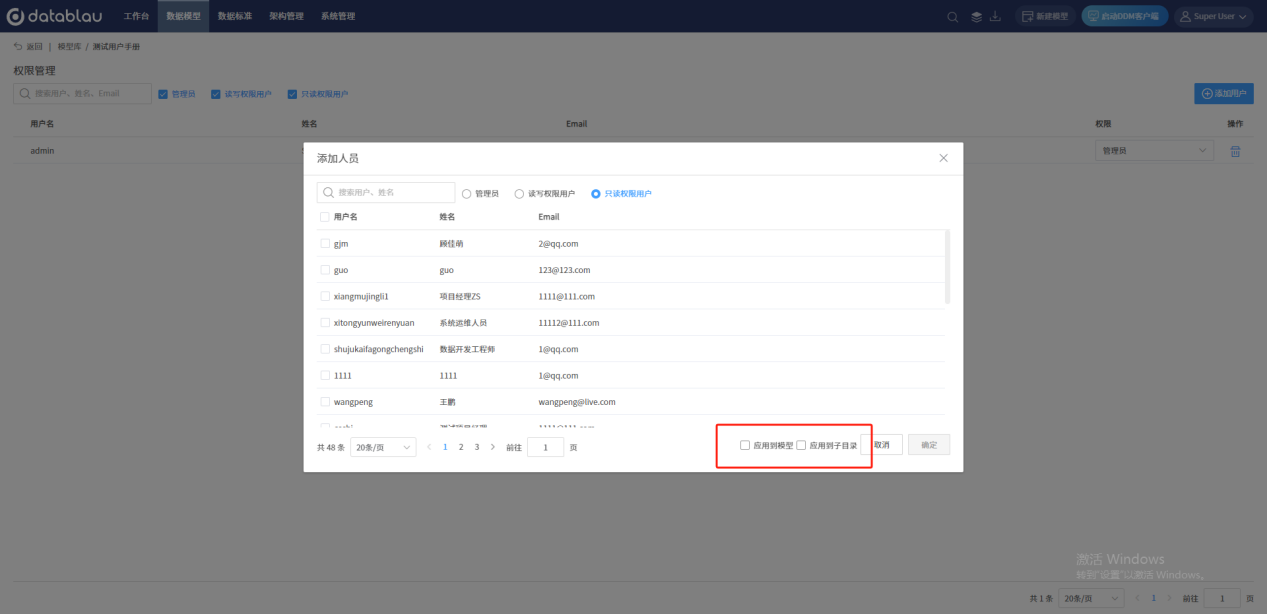The image size is (1267, 614).
Task: Expand the Super User account menu
Action: point(1214,16)
